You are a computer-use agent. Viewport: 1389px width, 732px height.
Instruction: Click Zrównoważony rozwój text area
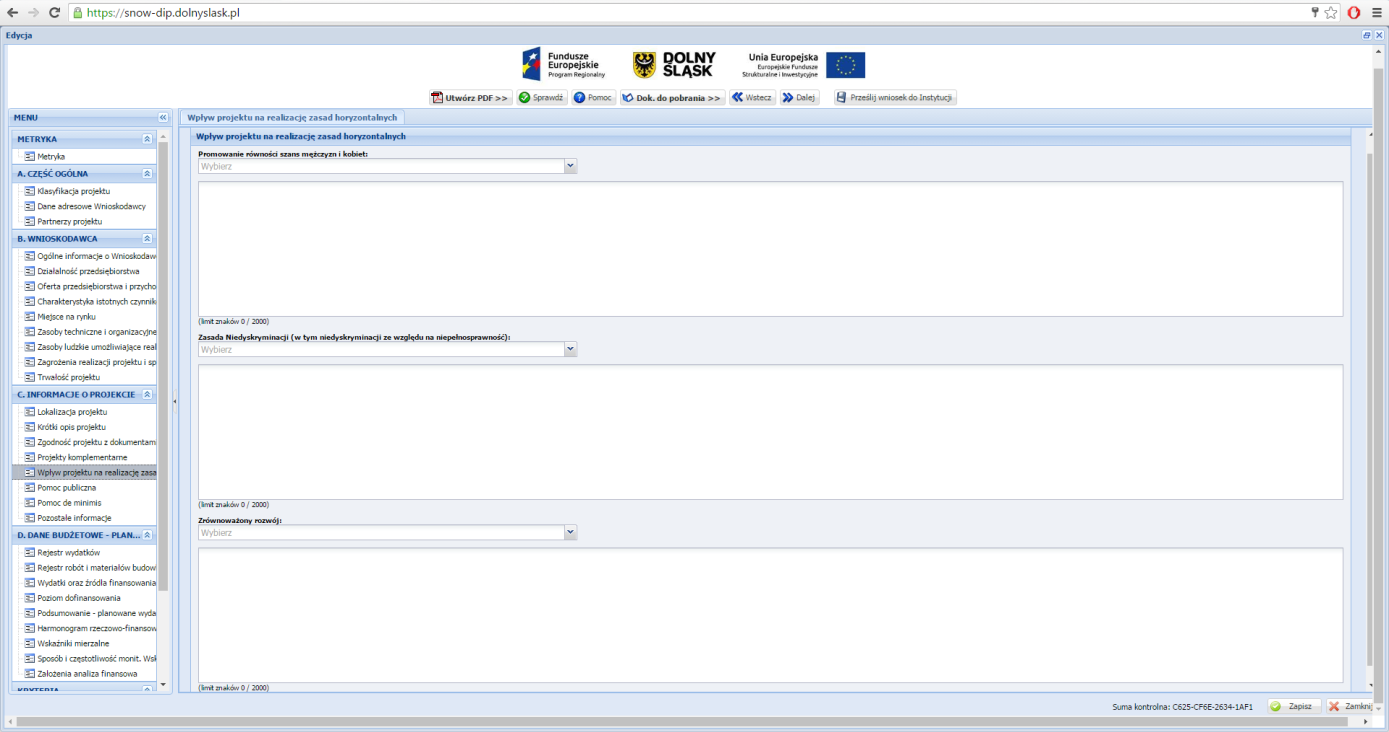pyautogui.click(x=770, y=615)
